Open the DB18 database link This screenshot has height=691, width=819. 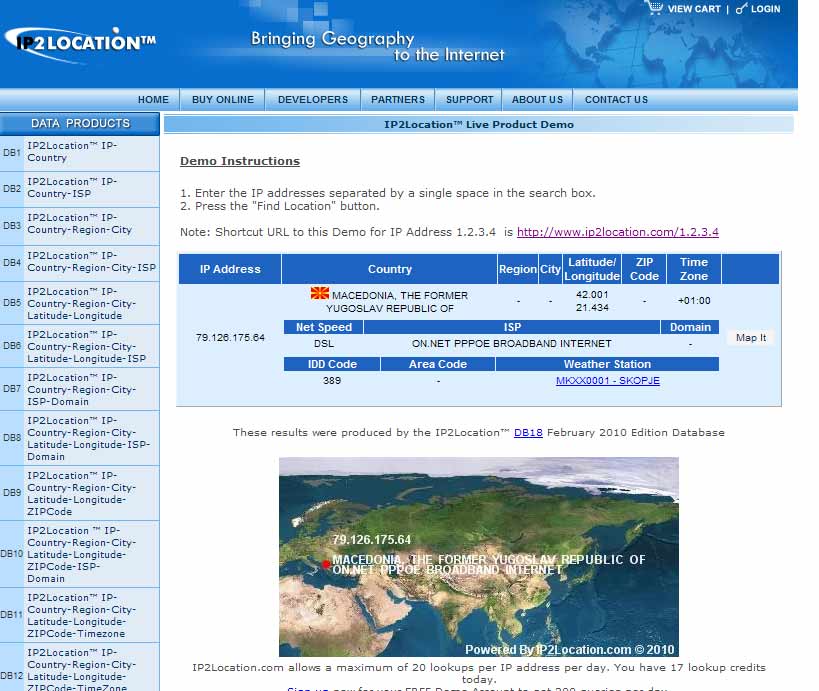[x=528, y=432]
